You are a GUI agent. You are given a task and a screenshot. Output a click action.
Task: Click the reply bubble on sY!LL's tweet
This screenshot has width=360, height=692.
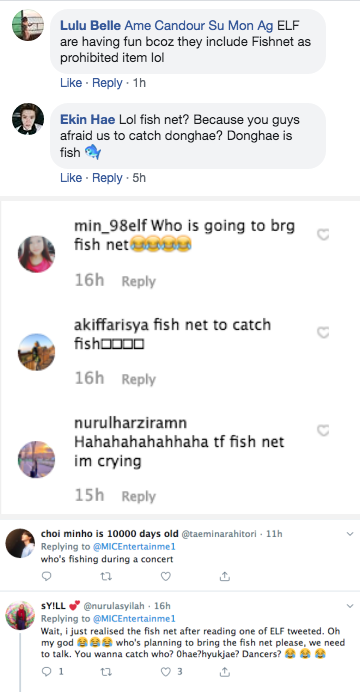tap(46, 672)
